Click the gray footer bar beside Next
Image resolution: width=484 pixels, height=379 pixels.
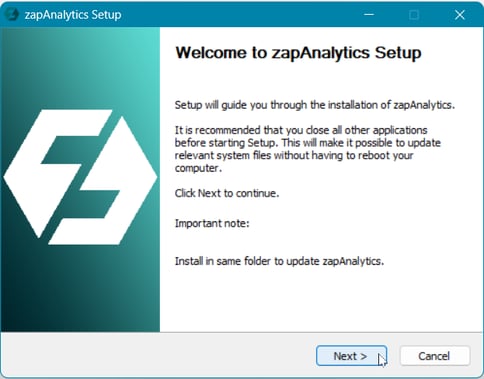point(157,355)
